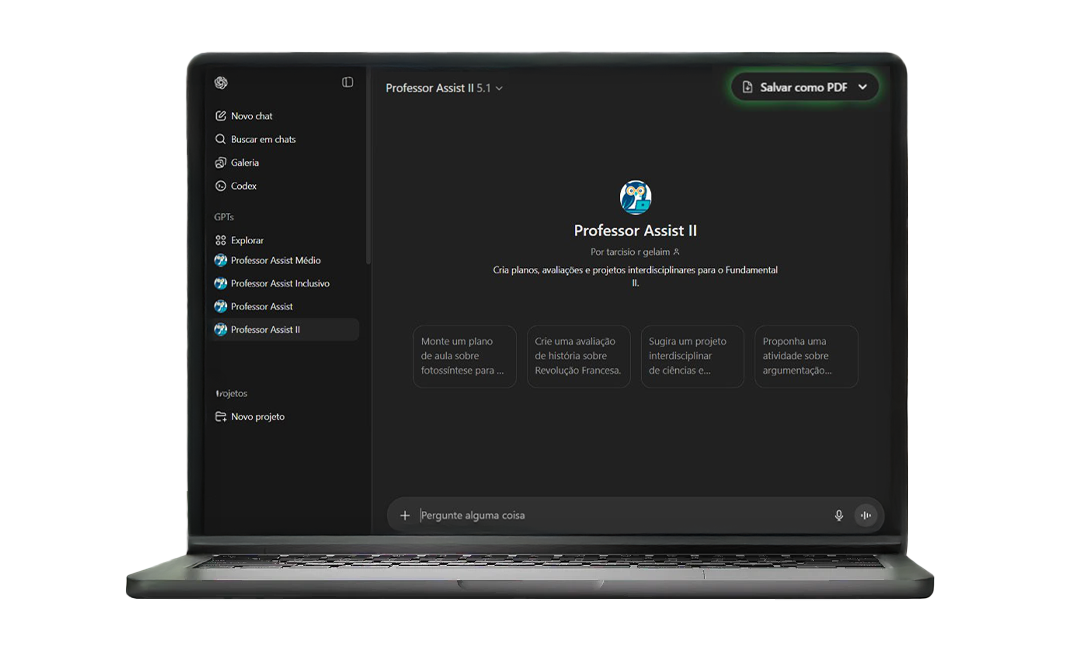Choose the interdisciplinary science project suggestion card

692,356
